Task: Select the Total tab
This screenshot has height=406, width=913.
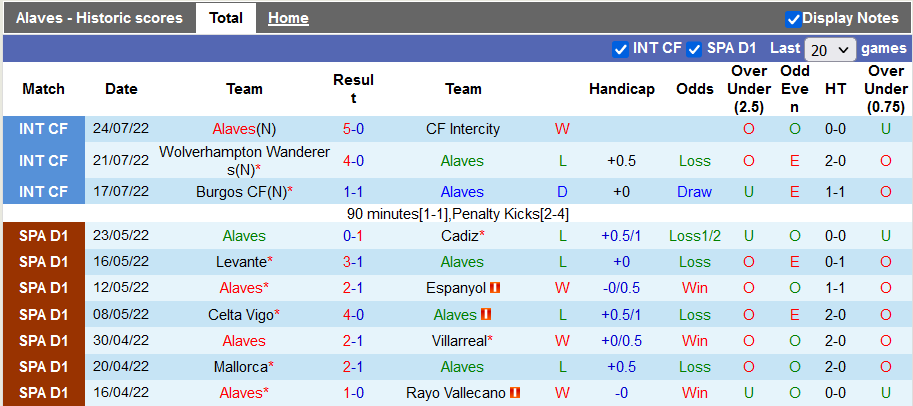Action: pyautogui.click(x=226, y=18)
